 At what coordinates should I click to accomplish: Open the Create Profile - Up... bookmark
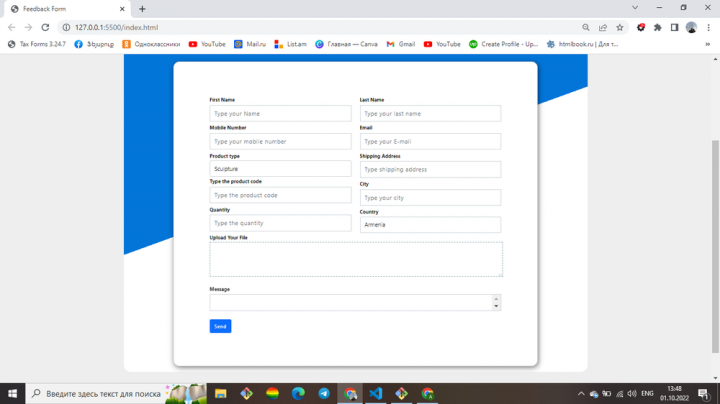pyautogui.click(x=504, y=44)
